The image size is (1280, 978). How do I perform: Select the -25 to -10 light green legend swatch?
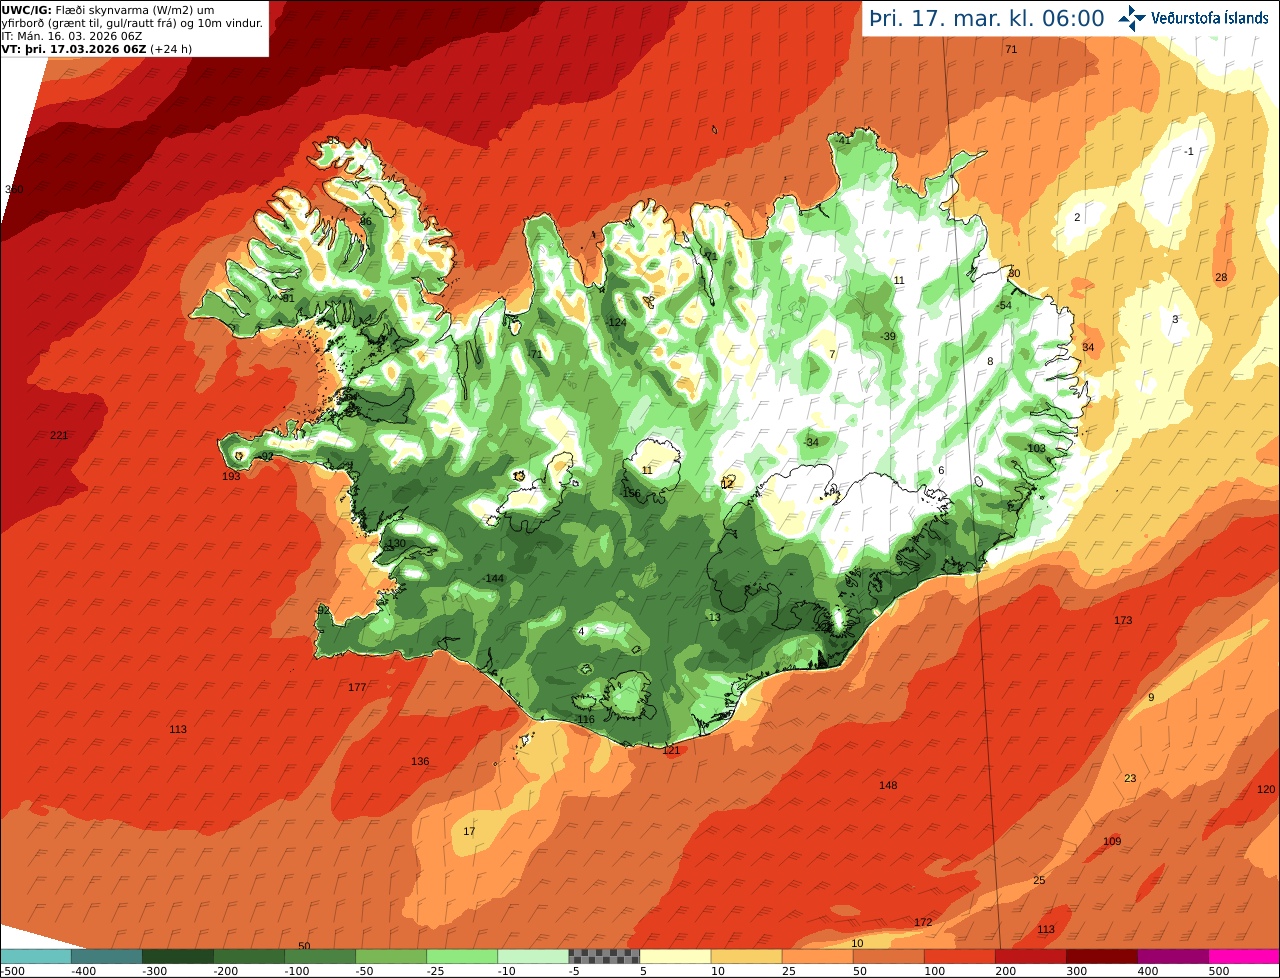tap(462, 956)
